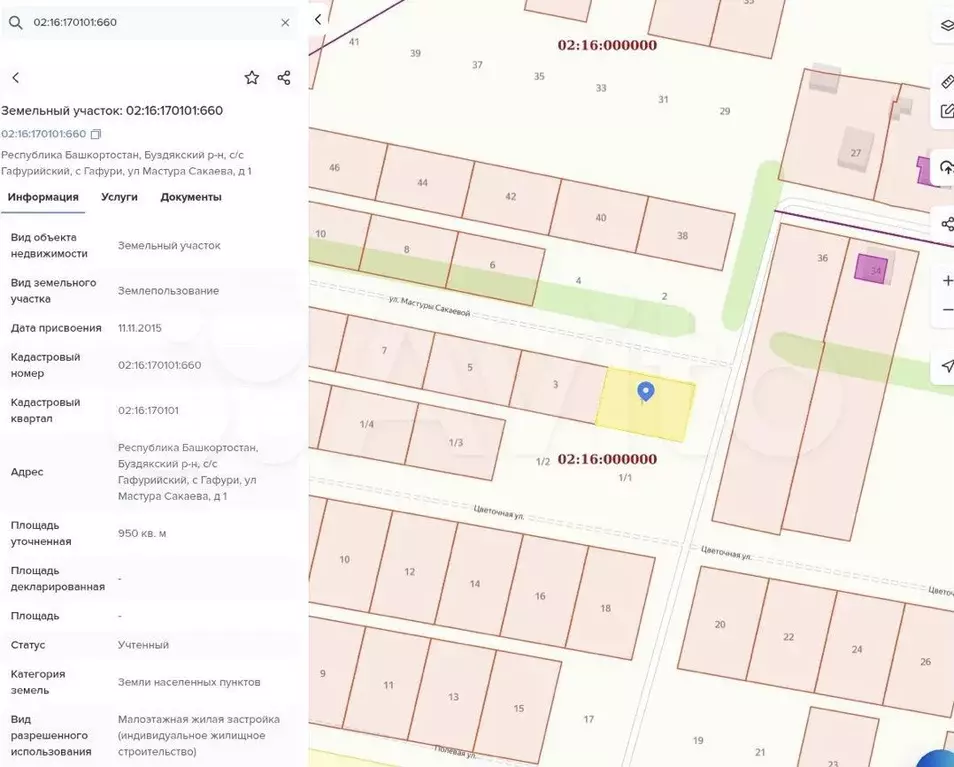954x767 pixels.
Task: Select parcel 24 on the map
Action: coord(859,649)
